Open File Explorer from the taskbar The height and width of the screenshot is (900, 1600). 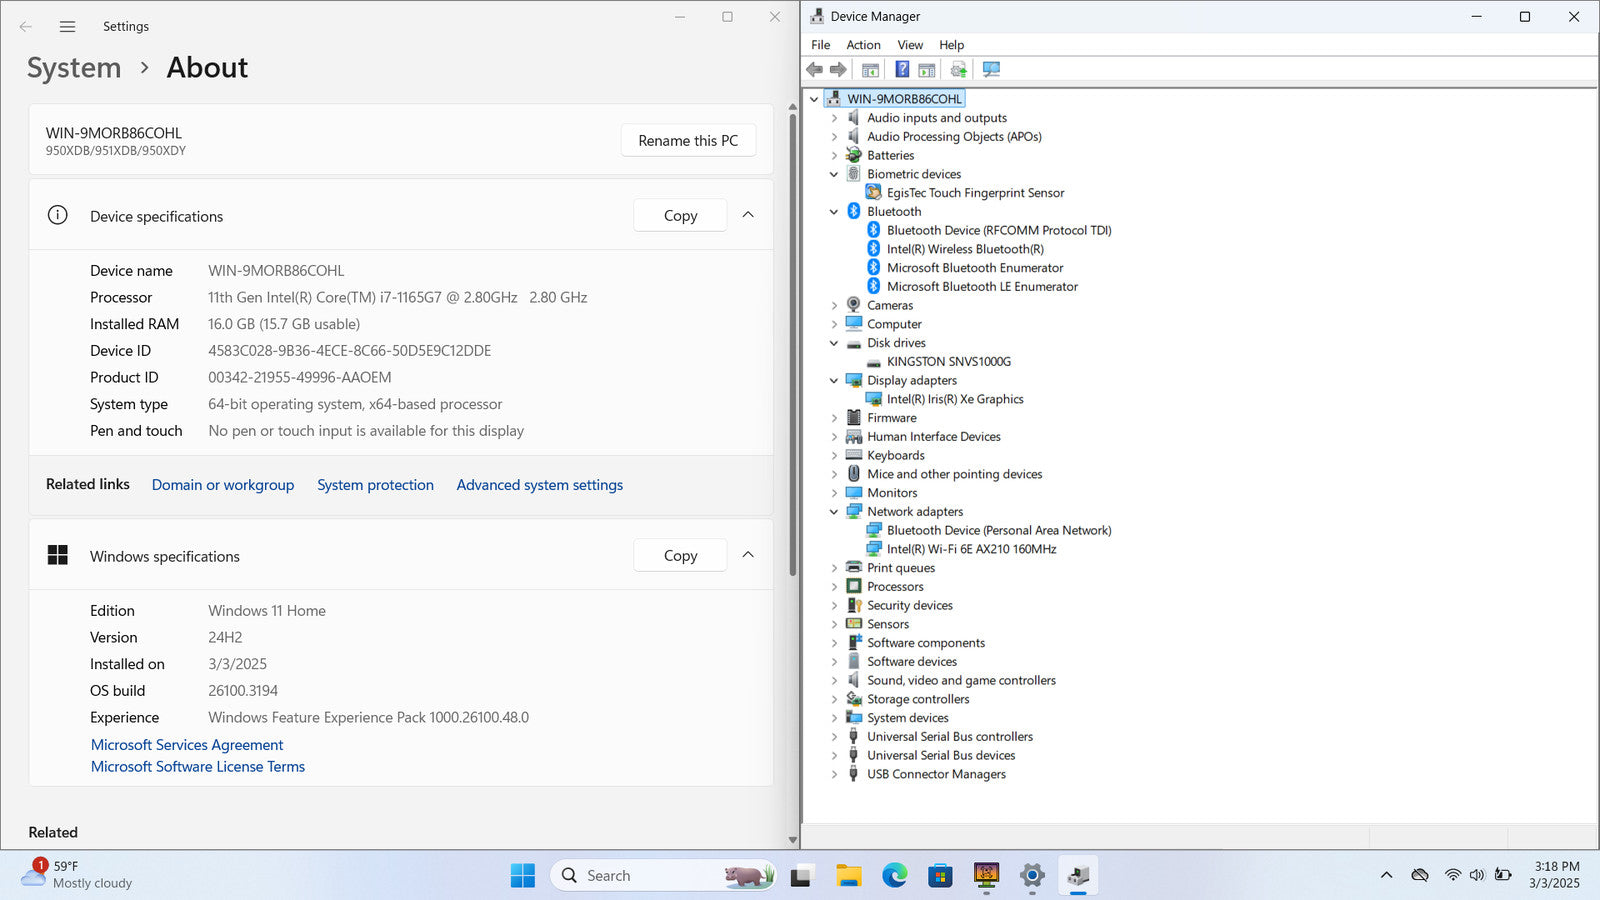[849, 876]
